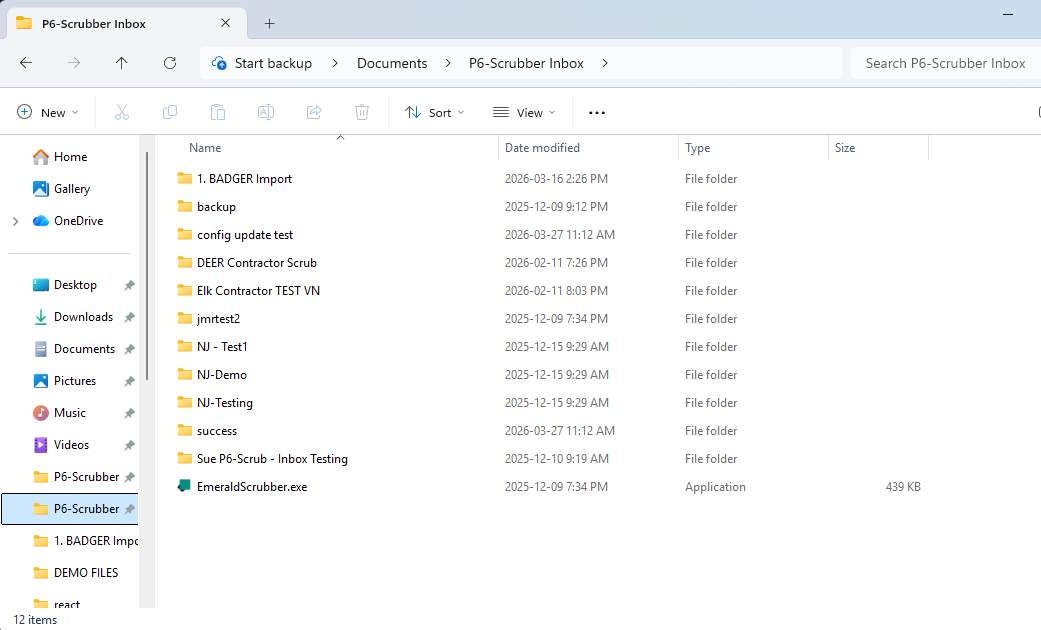Cut the selected item using the scissors icon

point(122,112)
